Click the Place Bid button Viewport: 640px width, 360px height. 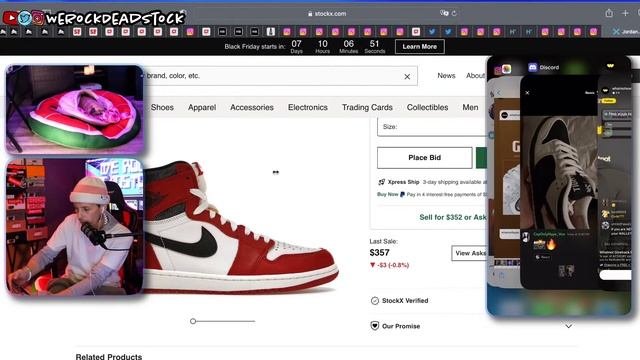click(424, 158)
